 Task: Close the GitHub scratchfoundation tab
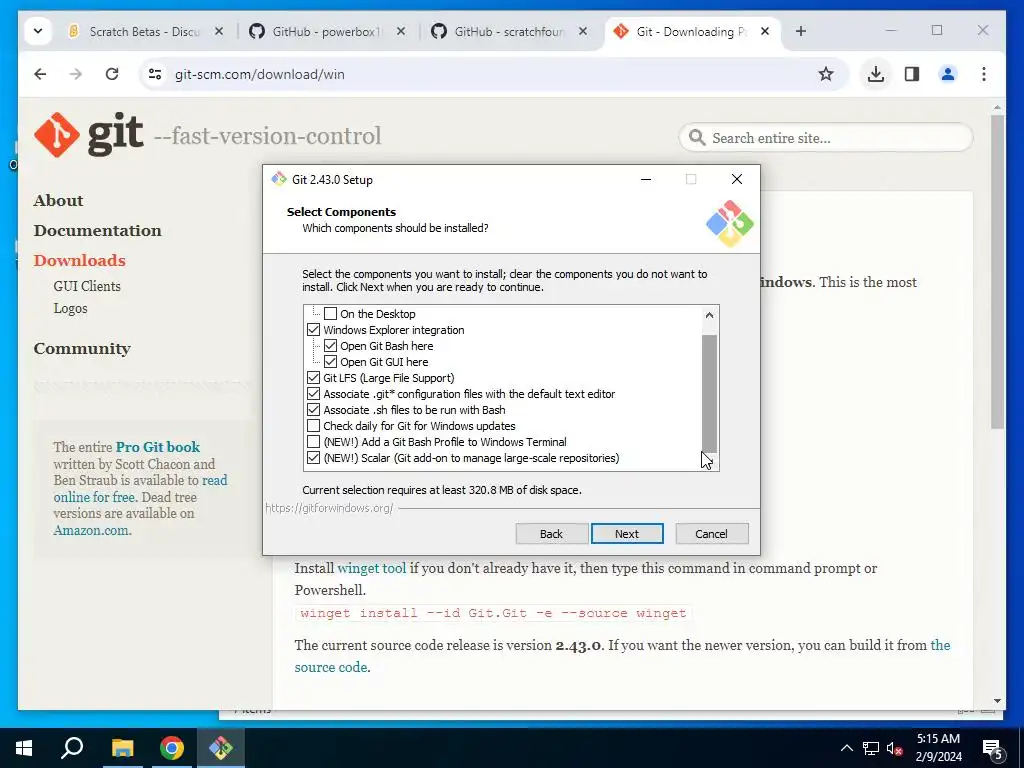[583, 31]
